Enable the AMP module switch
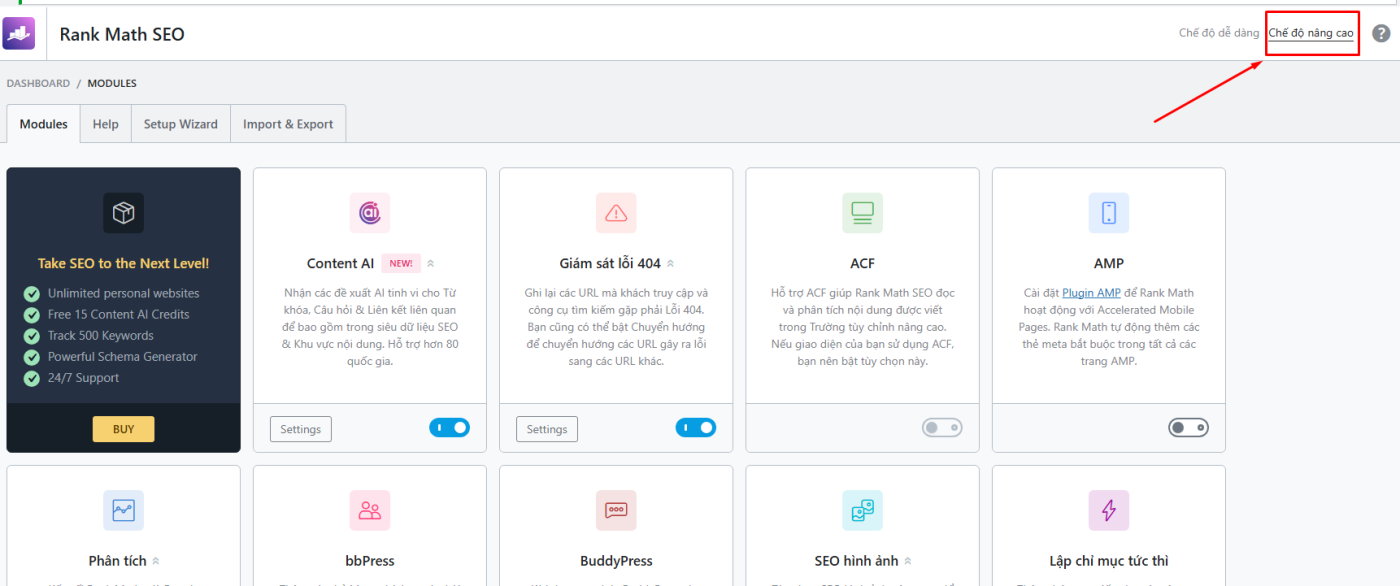Image resolution: width=1400 pixels, height=586 pixels. (x=1188, y=428)
